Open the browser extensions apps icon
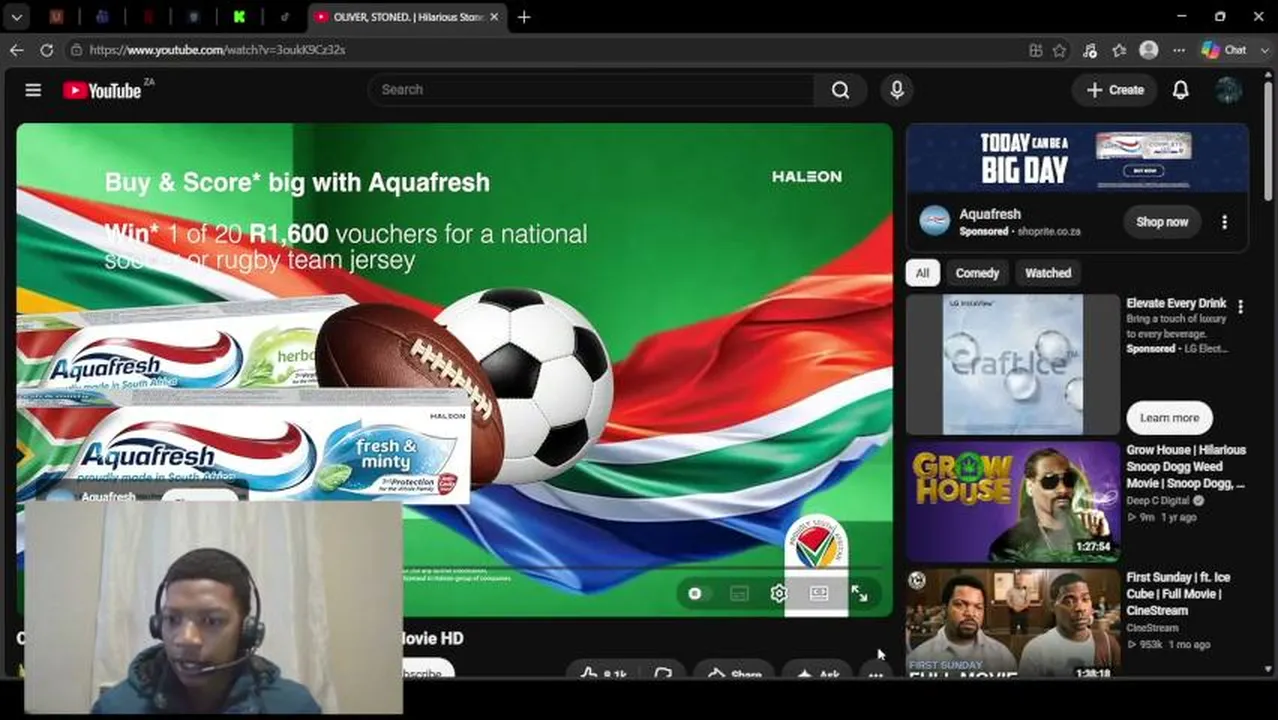The width and height of the screenshot is (1278, 720). (x=1035, y=50)
